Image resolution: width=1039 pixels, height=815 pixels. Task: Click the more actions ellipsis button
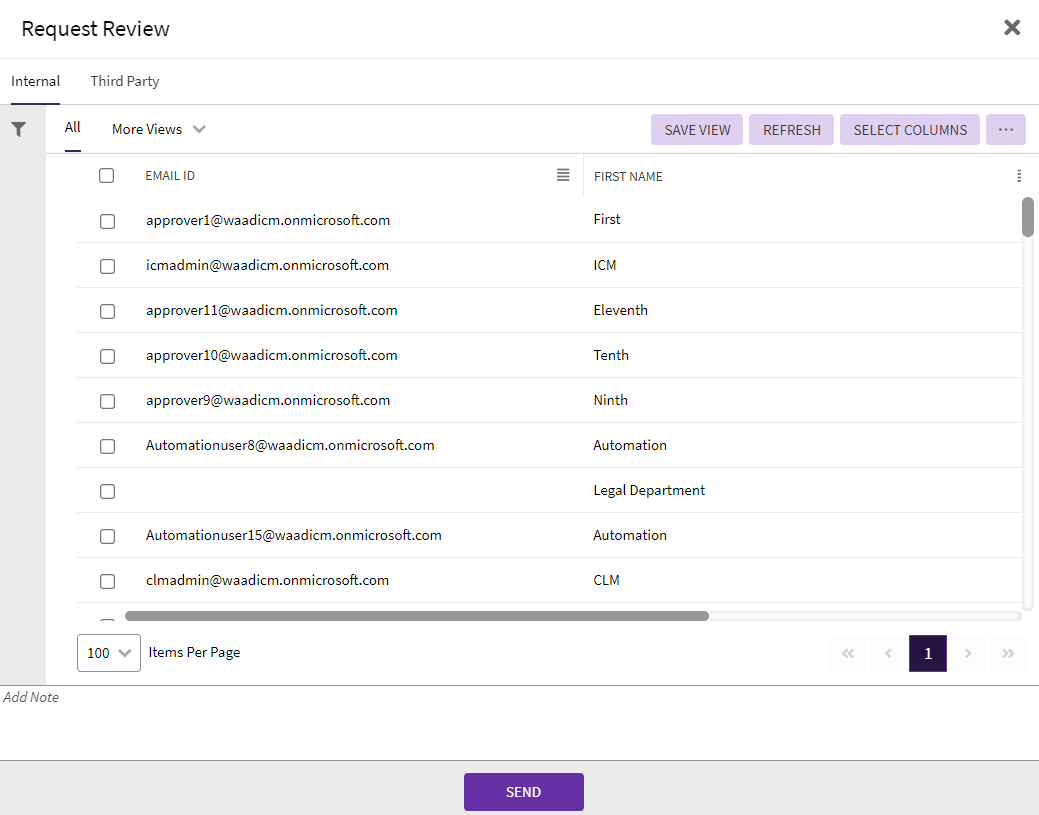click(1005, 130)
